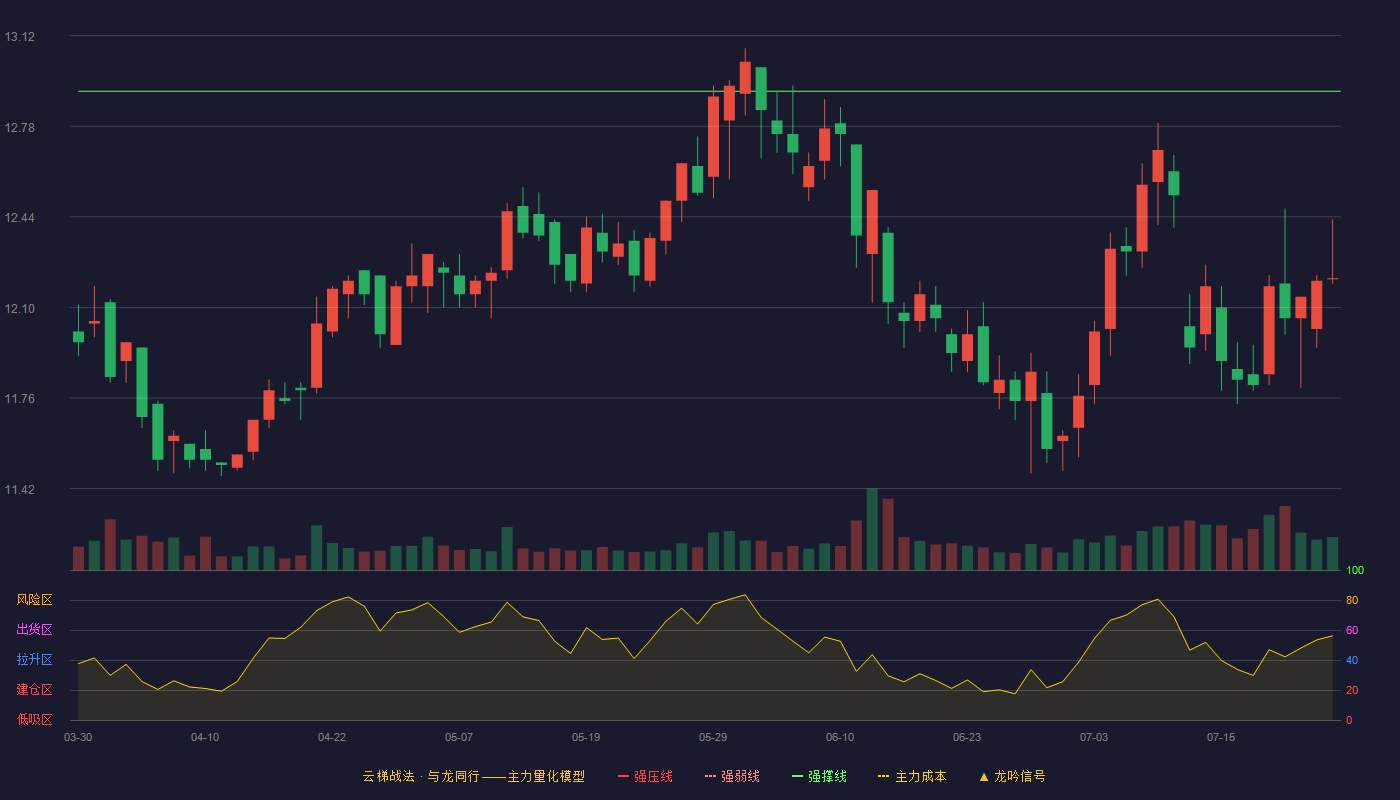Screen dimensions: 1400x800
Task: Click the 04-10 date axis label
Action: point(205,737)
